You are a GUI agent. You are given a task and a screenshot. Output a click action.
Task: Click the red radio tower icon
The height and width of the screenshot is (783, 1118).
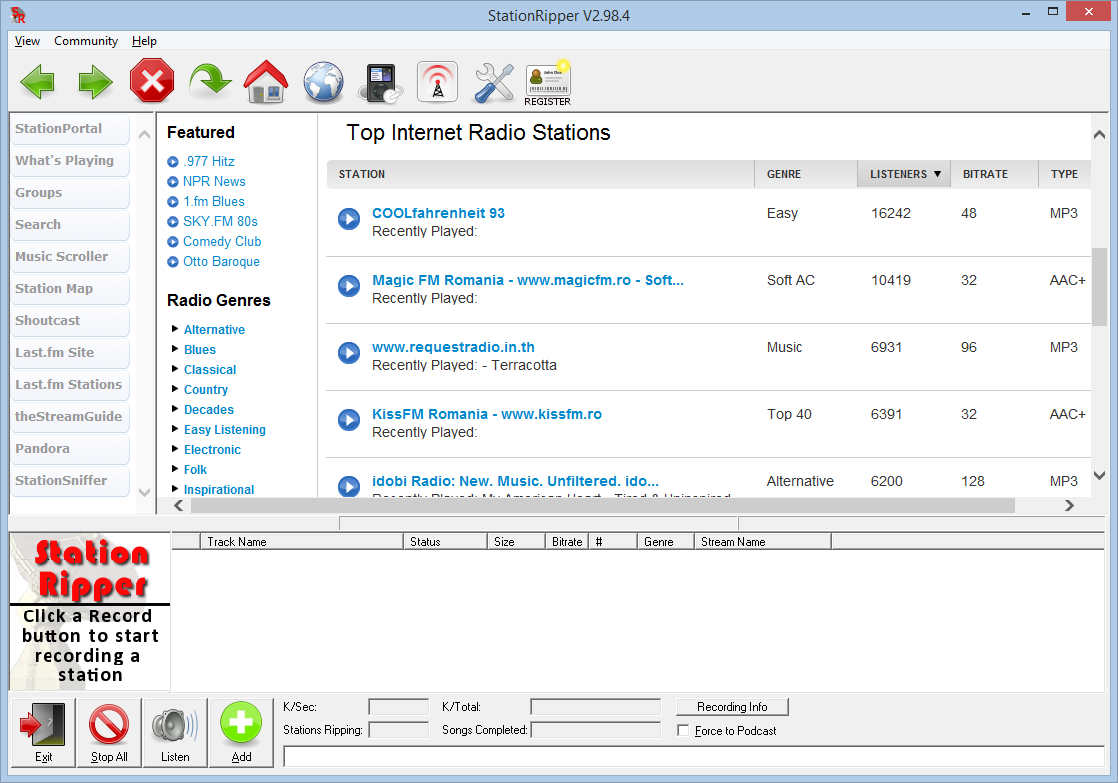pyautogui.click(x=437, y=82)
